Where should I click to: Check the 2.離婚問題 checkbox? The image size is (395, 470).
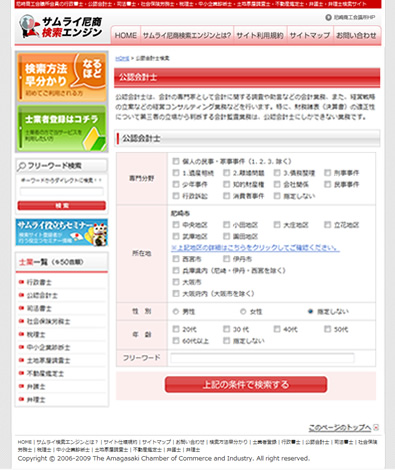click(x=227, y=173)
